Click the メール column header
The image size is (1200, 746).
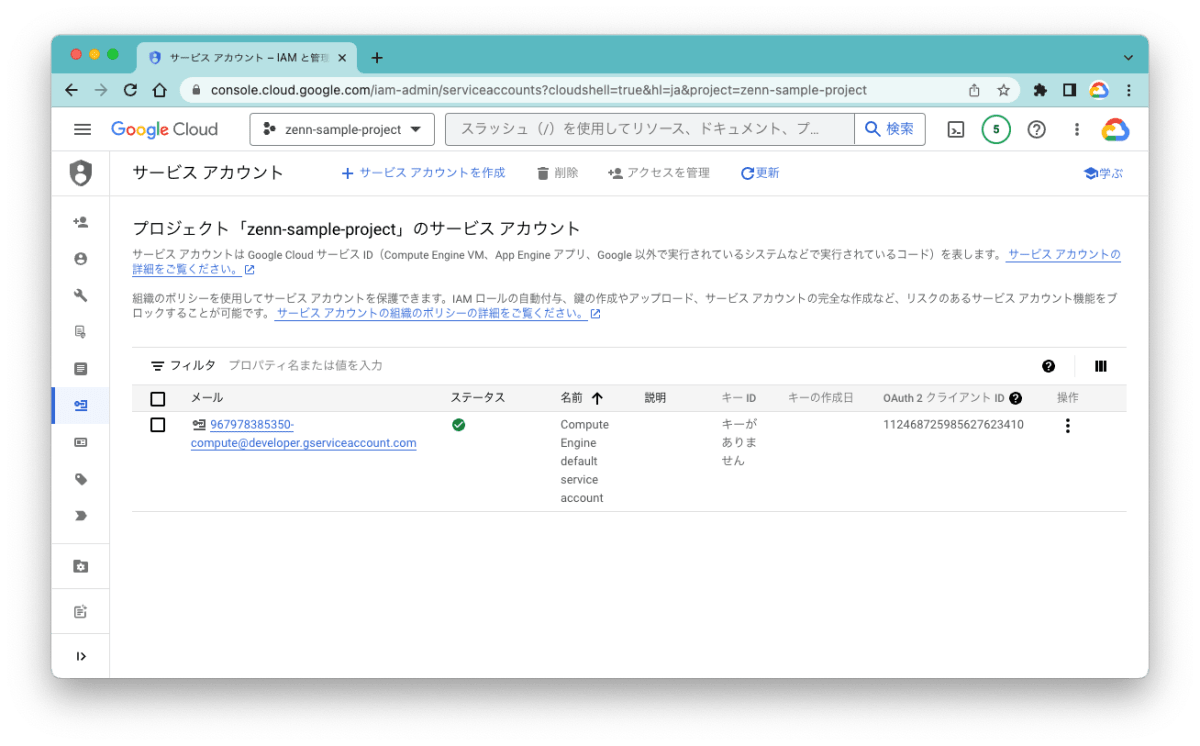click(x=207, y=398)
